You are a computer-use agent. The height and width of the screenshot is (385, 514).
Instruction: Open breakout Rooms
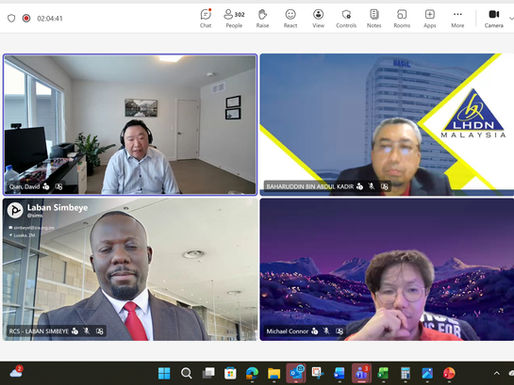tap(402, 18)
